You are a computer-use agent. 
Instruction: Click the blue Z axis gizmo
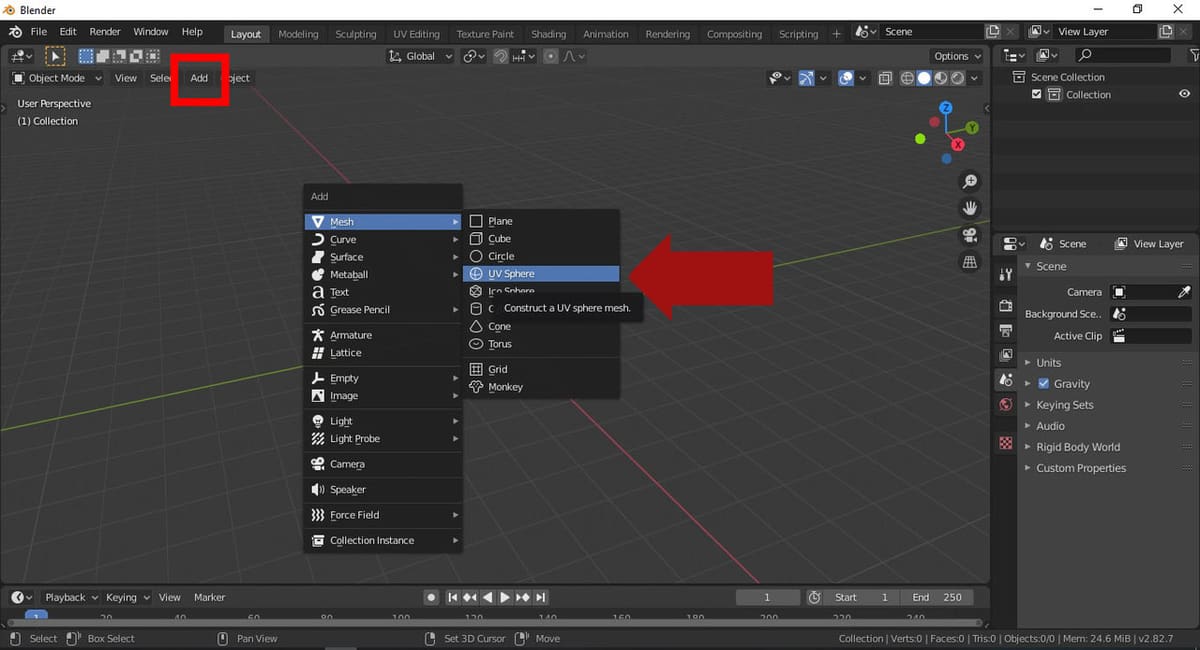pos(946,108)
